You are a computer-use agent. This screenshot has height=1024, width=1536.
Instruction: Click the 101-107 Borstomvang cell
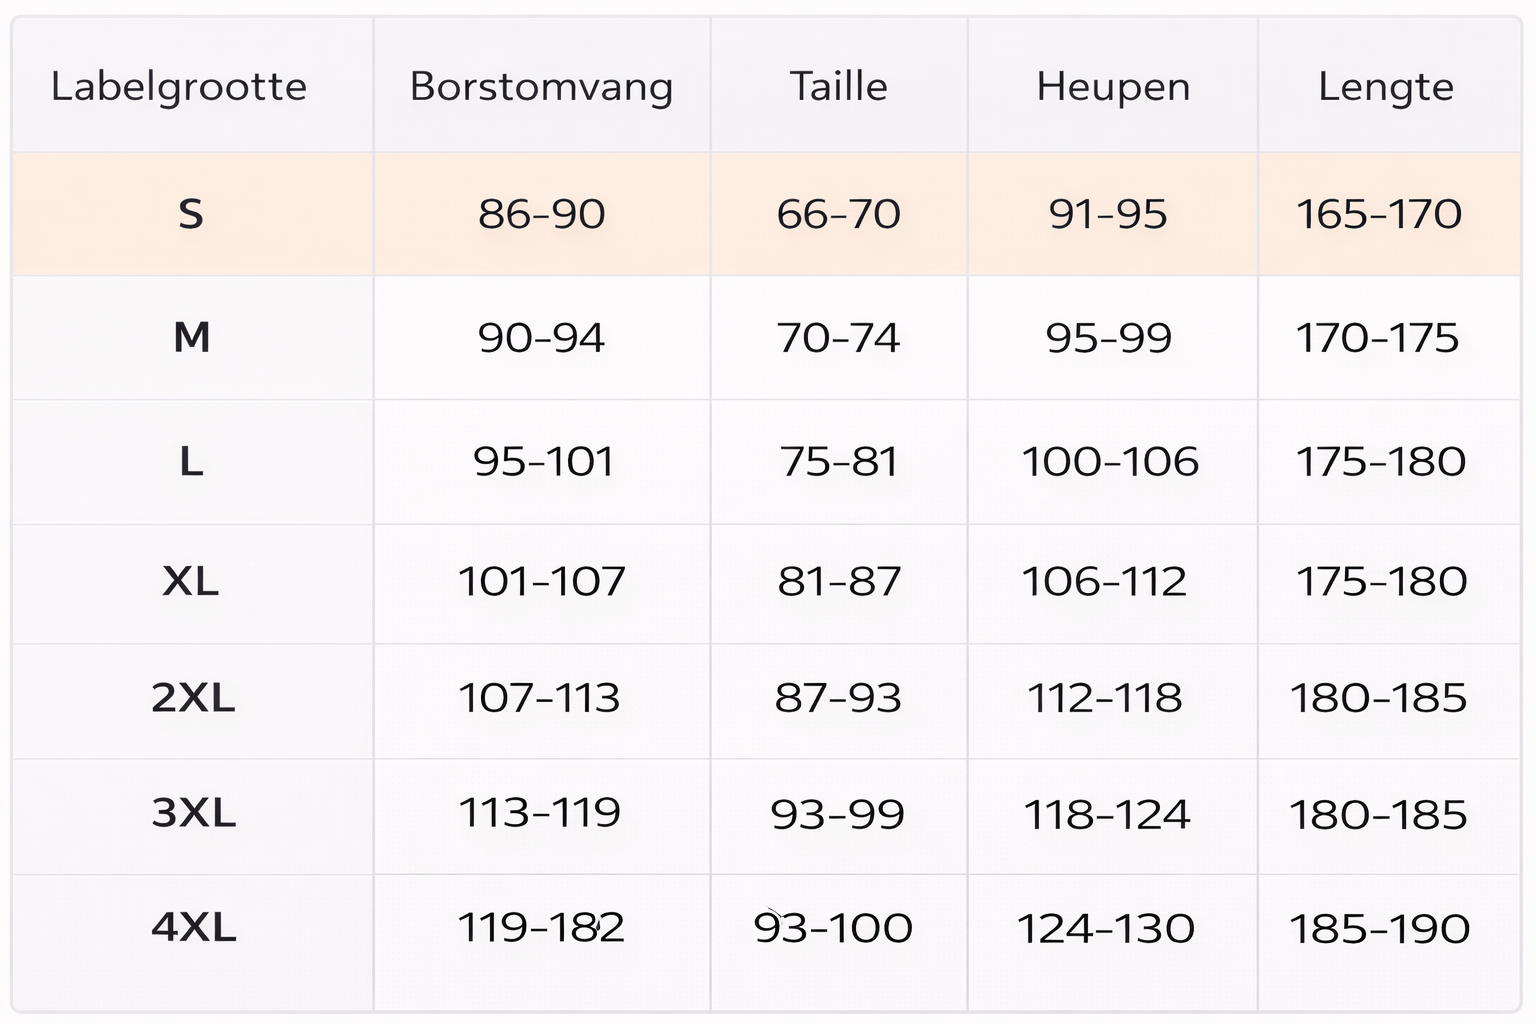point(541,581)
